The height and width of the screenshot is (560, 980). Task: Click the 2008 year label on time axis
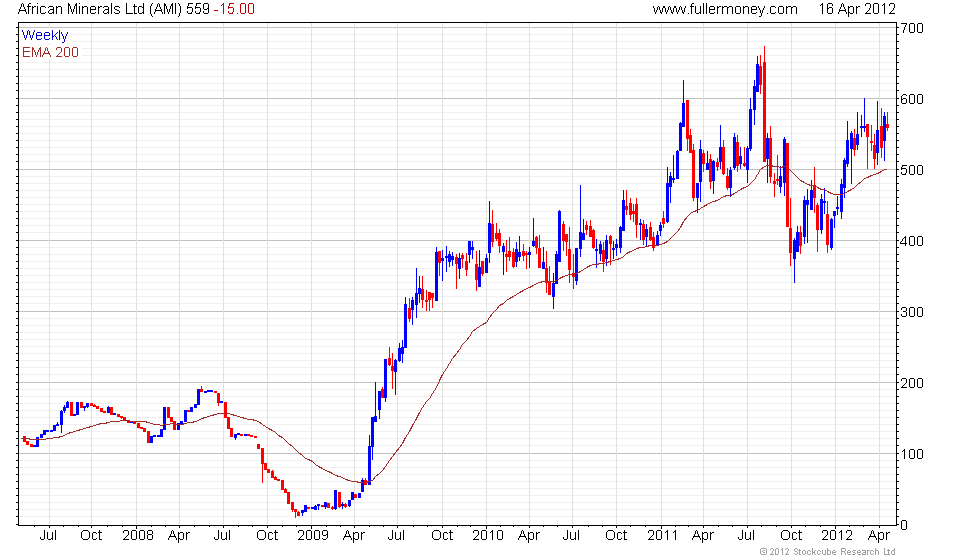coord(138,536)
